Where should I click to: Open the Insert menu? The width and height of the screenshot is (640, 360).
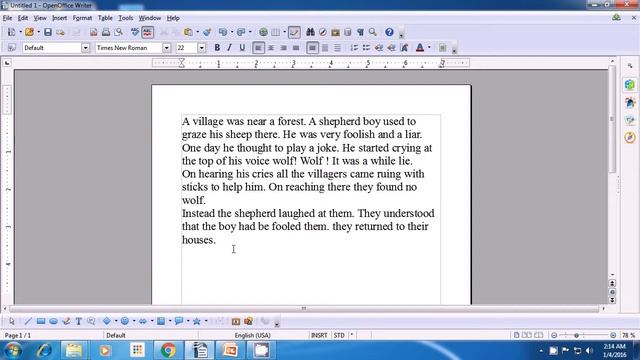[x=60, y=18]
